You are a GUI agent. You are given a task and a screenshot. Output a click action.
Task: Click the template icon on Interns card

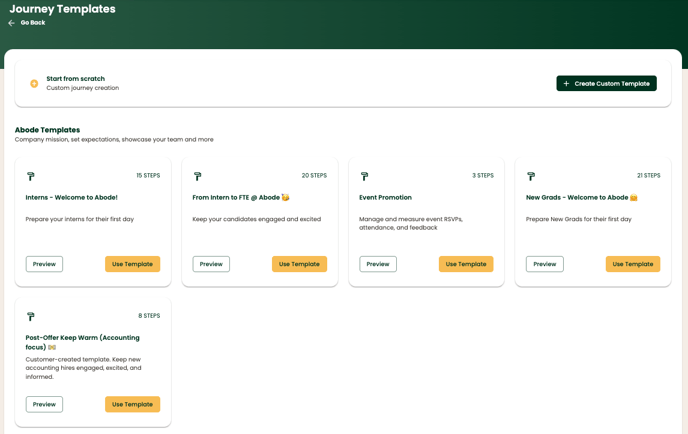31,176
